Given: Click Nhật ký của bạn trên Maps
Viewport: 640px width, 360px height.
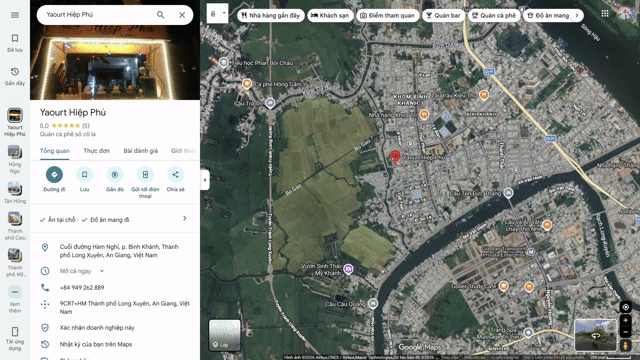Looking at the screenshot, I should pyautogui.click(x=96, y=344).
